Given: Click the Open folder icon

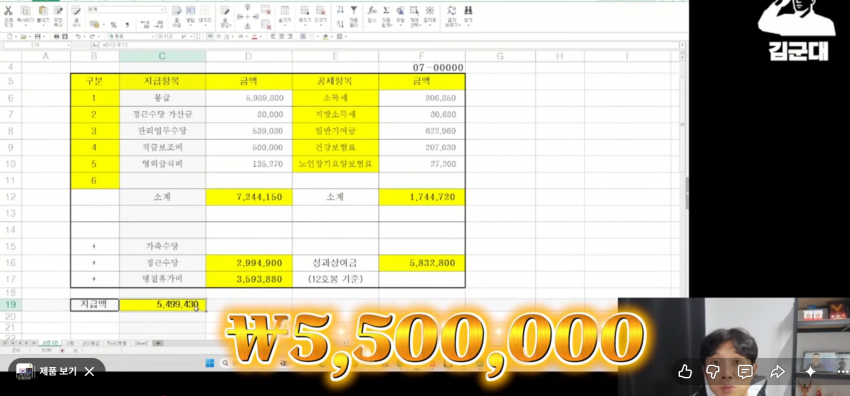Looking at the screenshot, I should click(x=23, y=36).
